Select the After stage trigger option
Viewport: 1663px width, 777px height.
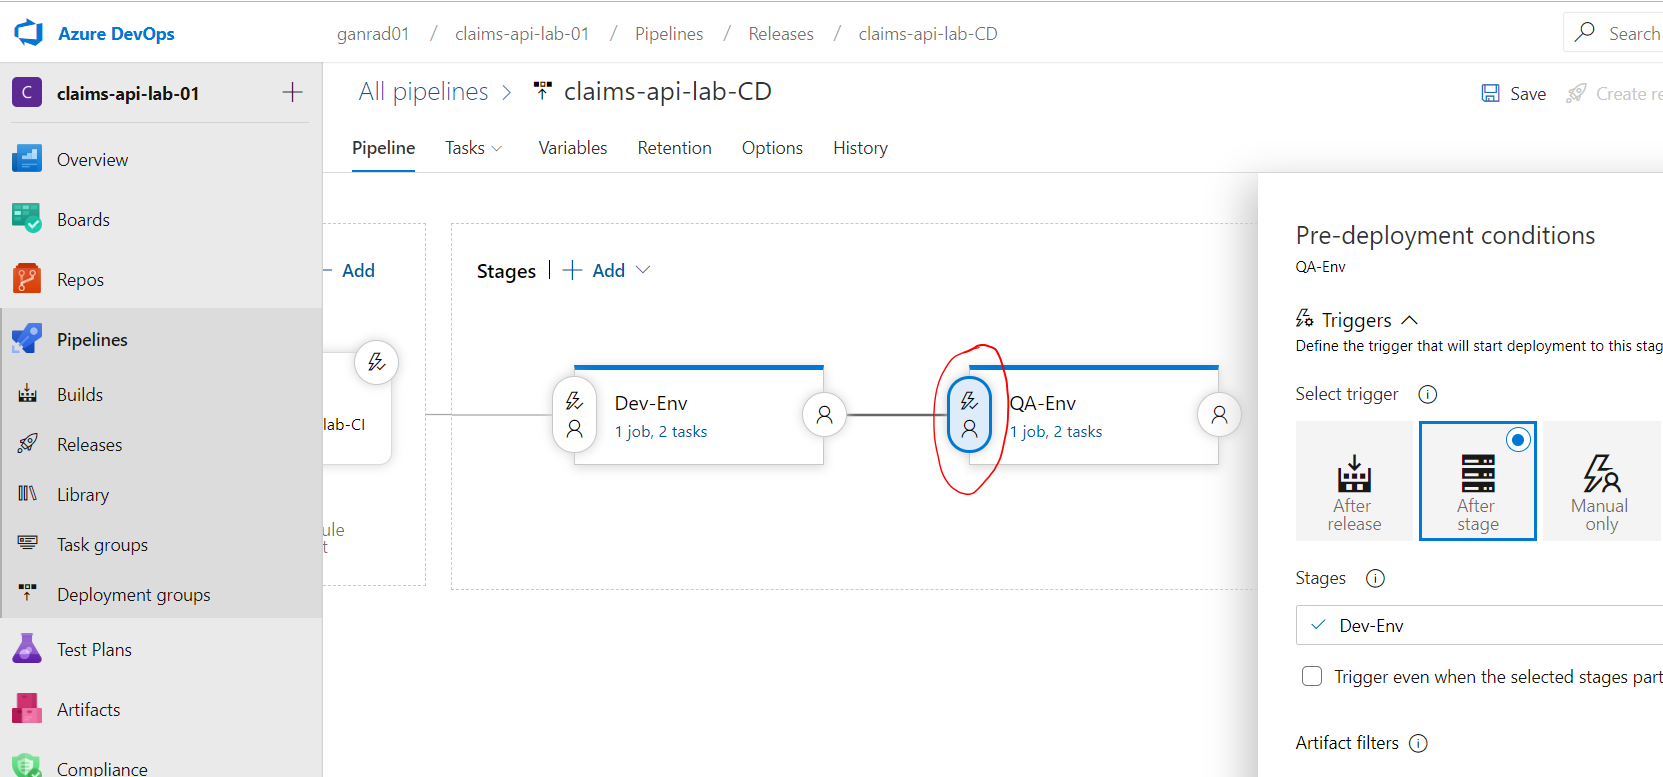1478,481
